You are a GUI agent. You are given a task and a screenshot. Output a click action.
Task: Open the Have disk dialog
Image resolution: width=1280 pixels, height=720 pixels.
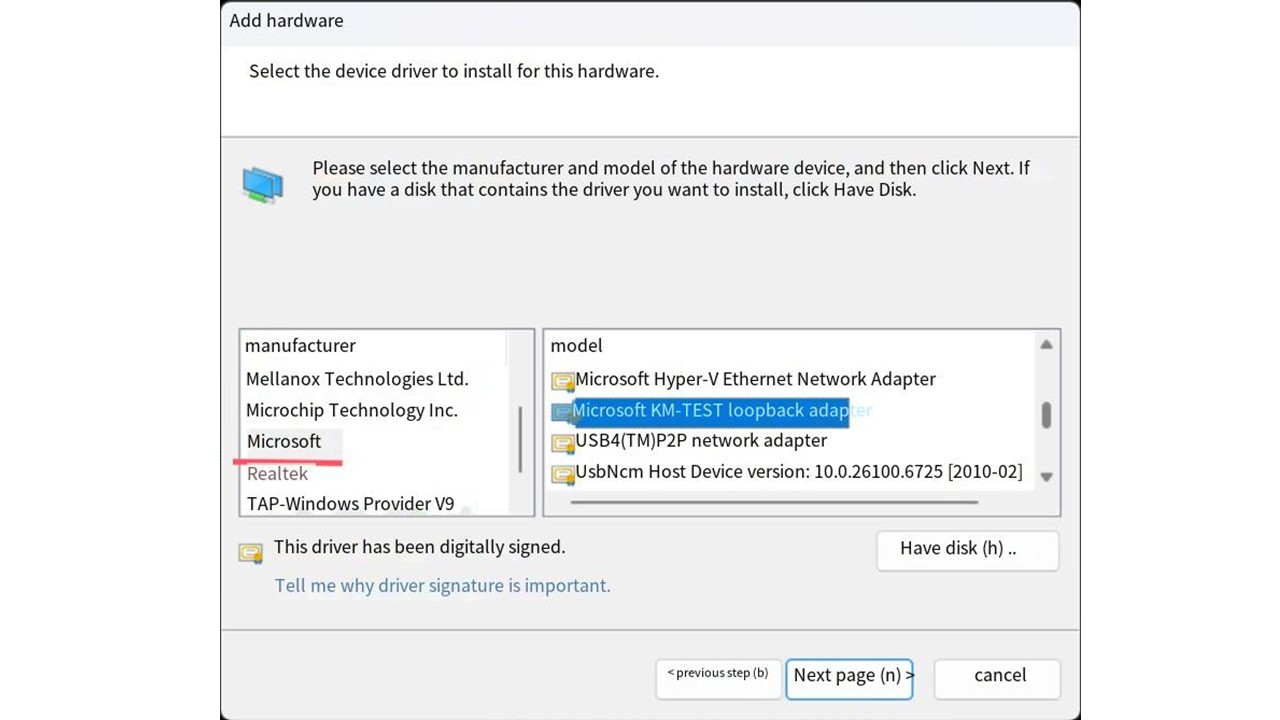966,549
